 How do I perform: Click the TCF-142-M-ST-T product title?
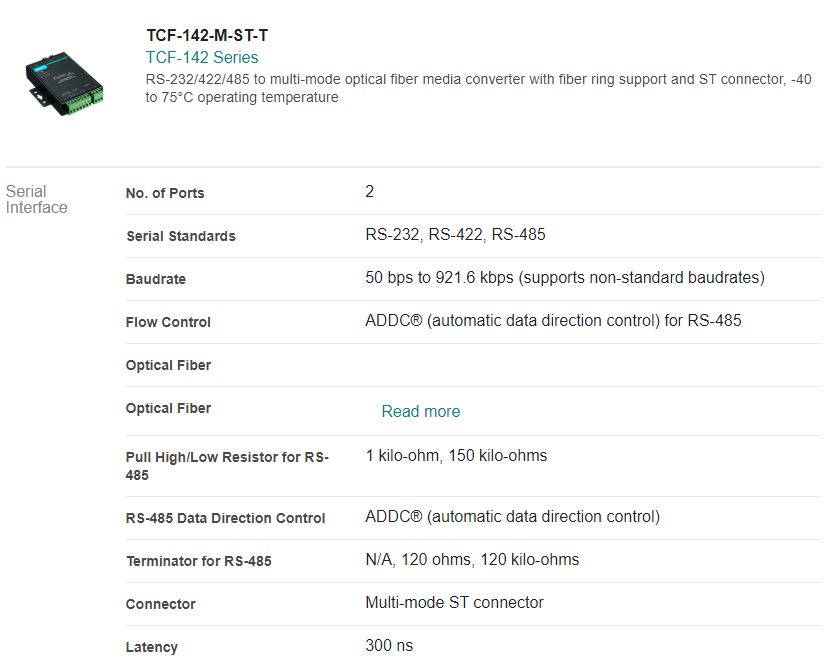(x=207, y=37)
